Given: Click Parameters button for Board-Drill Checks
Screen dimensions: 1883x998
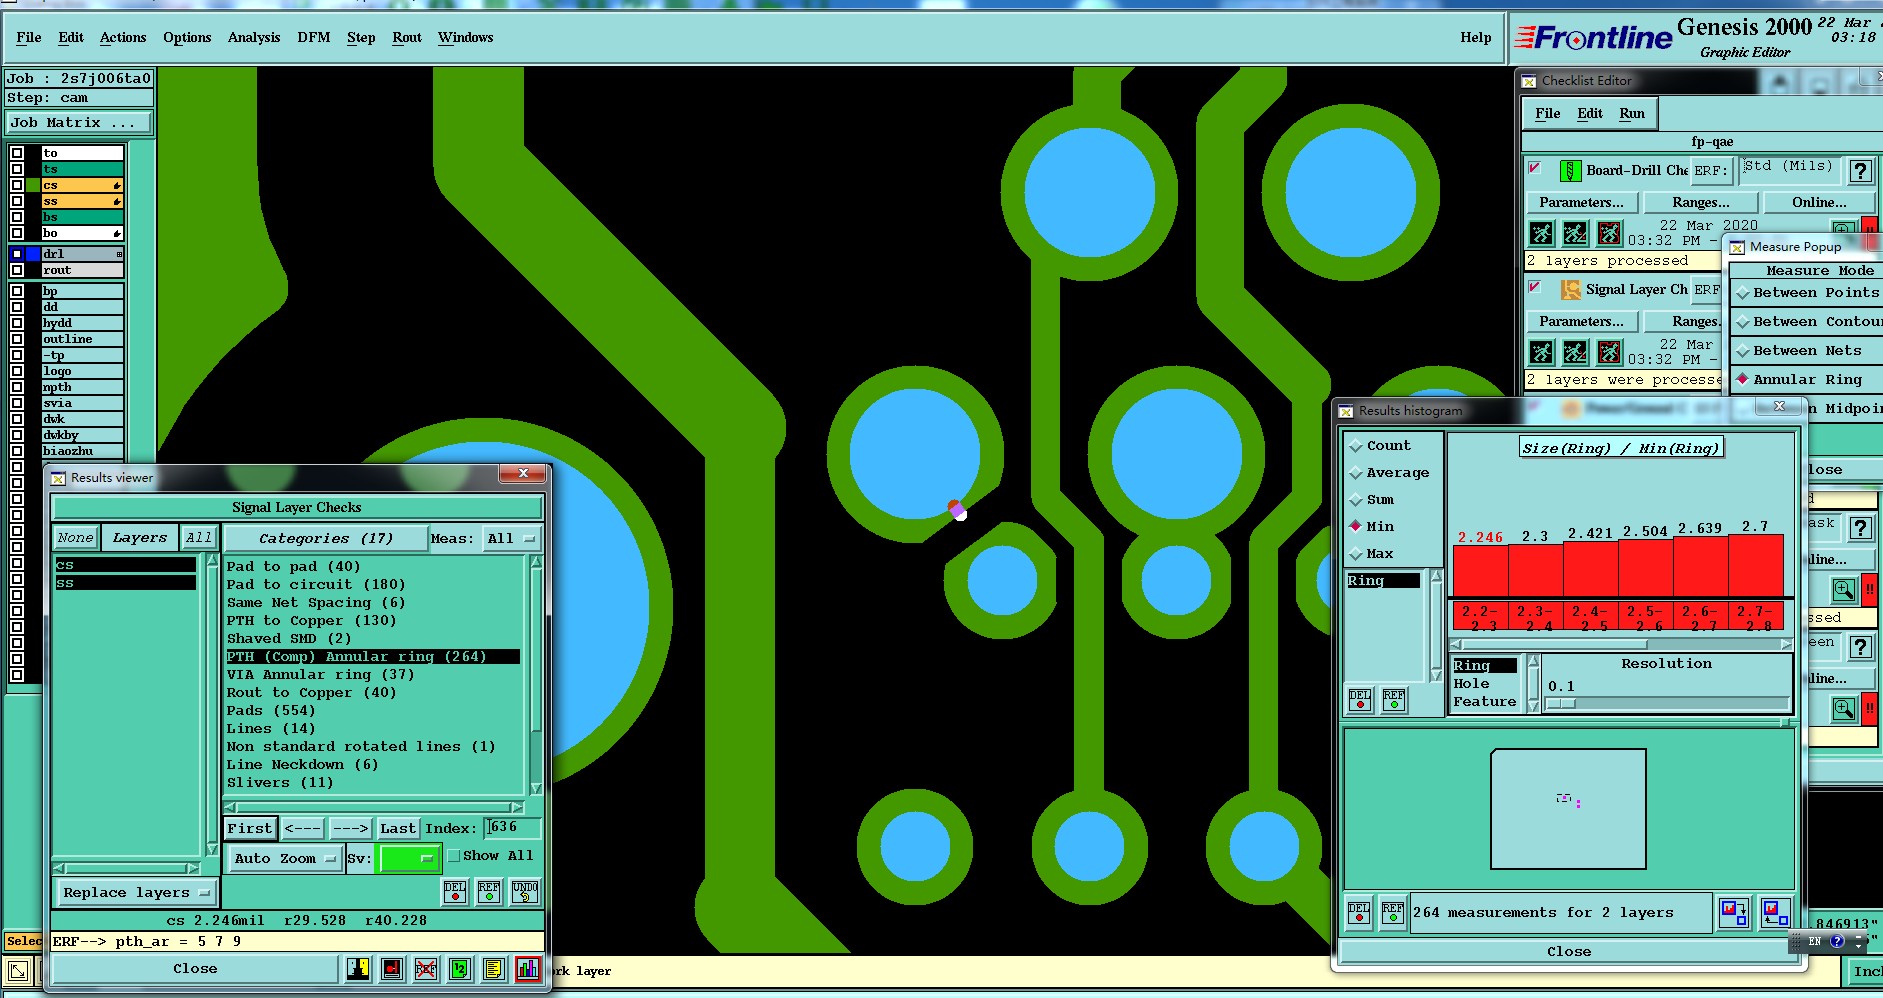Looking at the screenshot, I should 1582,203.
